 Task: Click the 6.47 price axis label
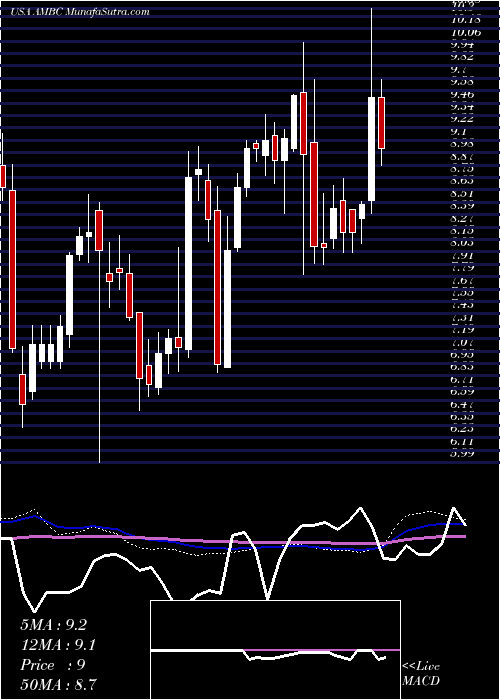click(462, 404)
